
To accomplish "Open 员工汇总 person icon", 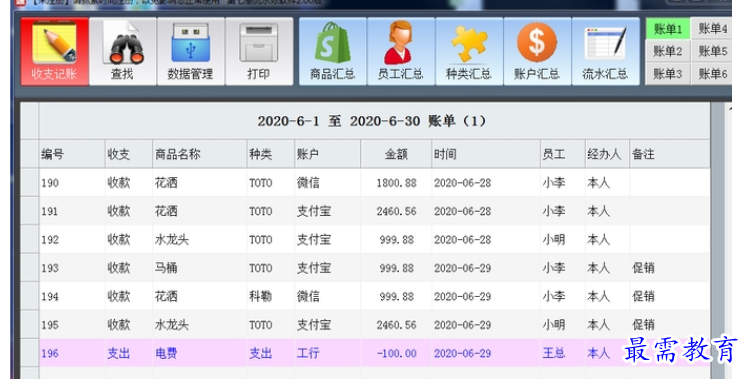I will 401,51.
